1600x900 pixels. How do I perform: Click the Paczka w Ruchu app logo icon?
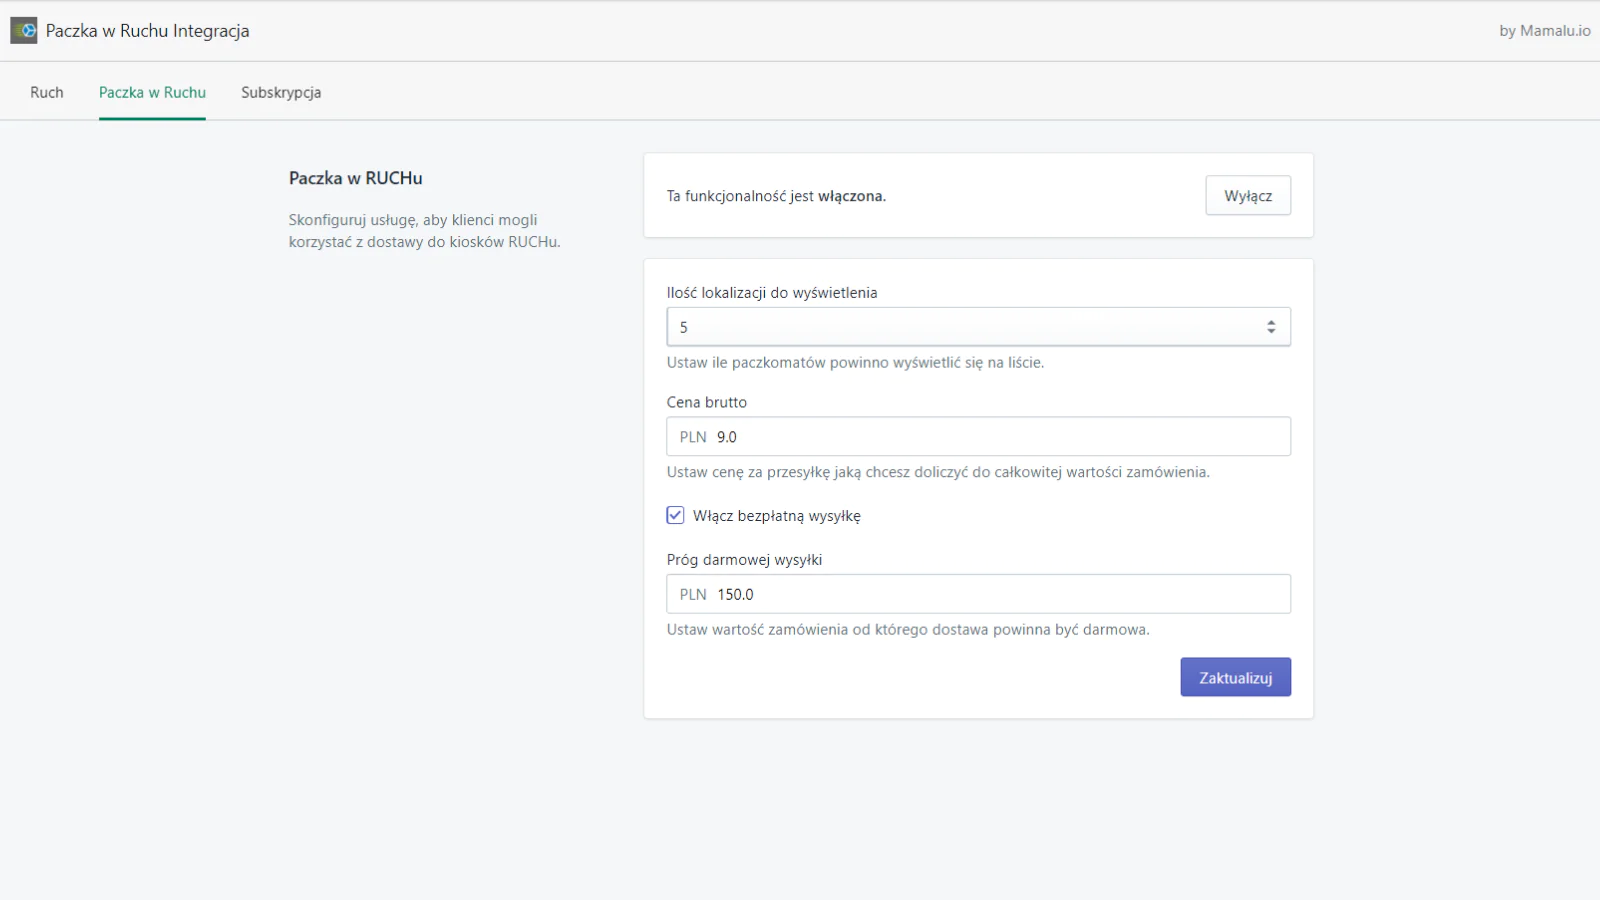click(x=24, y=31)
